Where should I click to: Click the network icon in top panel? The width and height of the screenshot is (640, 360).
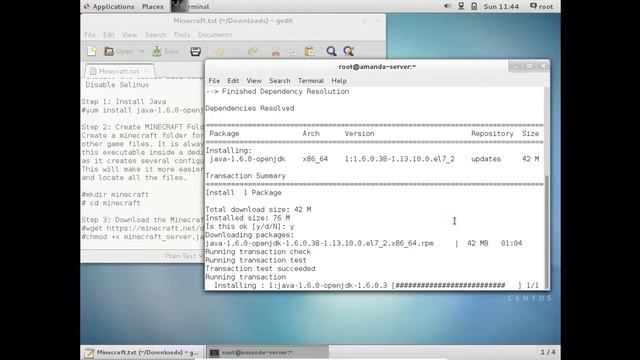[x=461, y=6]
